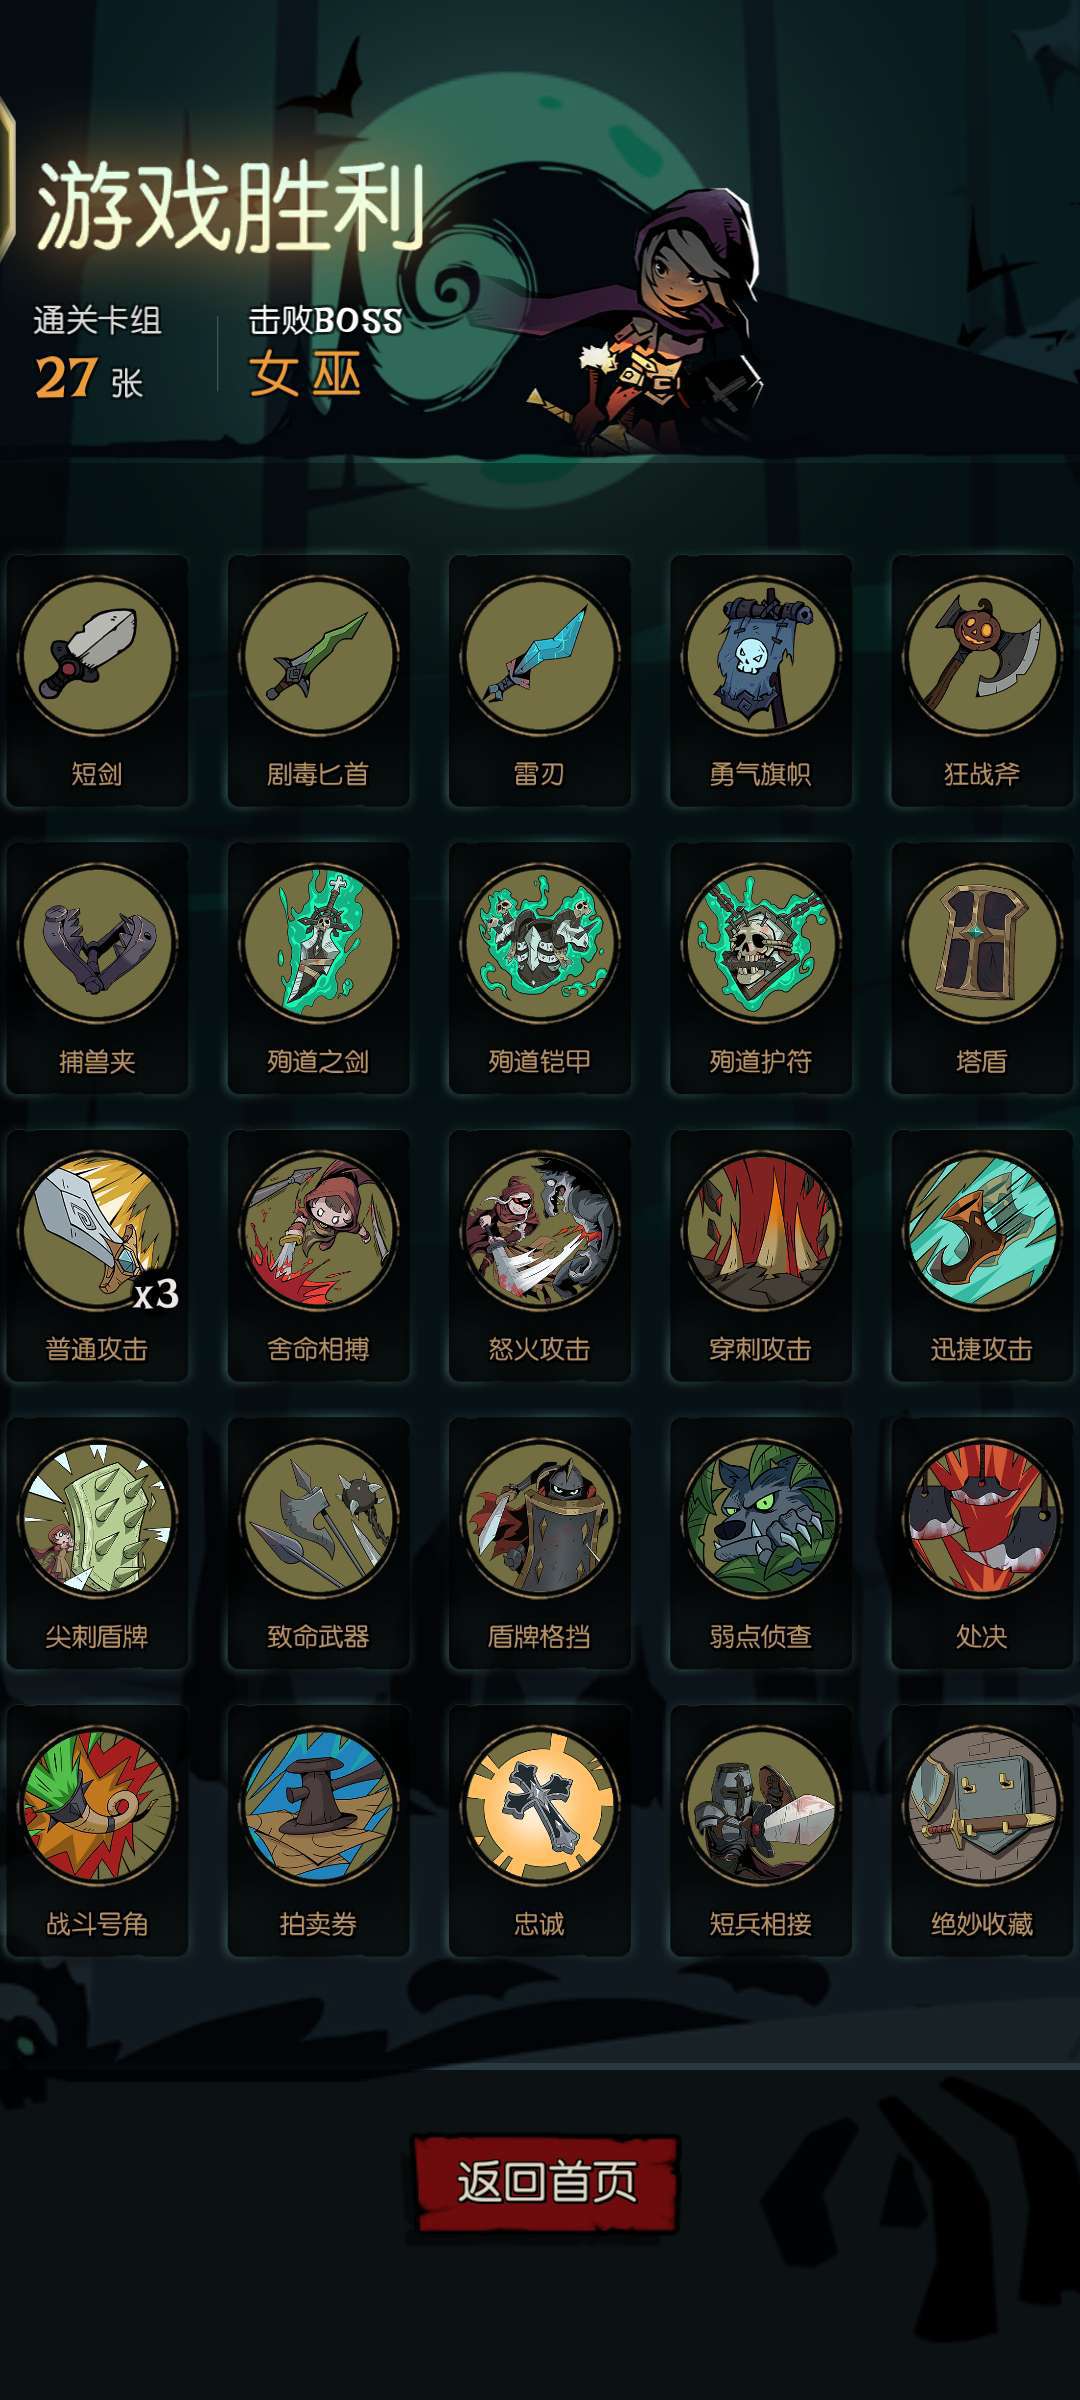This screenshot has height=2400, width=1080.
Task: Open the 雷刃 thunder blade card
Action: click(x=539, y=680)
